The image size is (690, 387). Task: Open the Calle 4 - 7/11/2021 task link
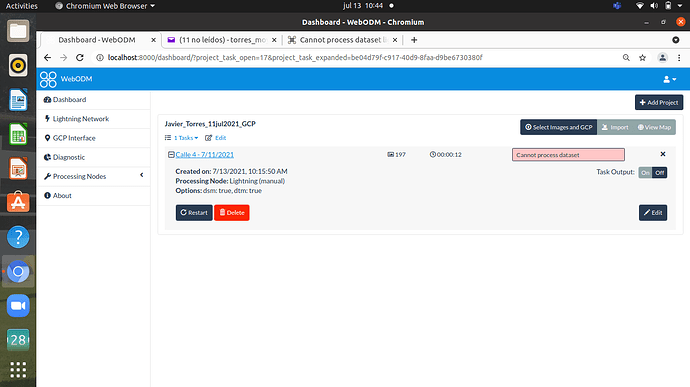pyautogui.click(x=205, y=155)
